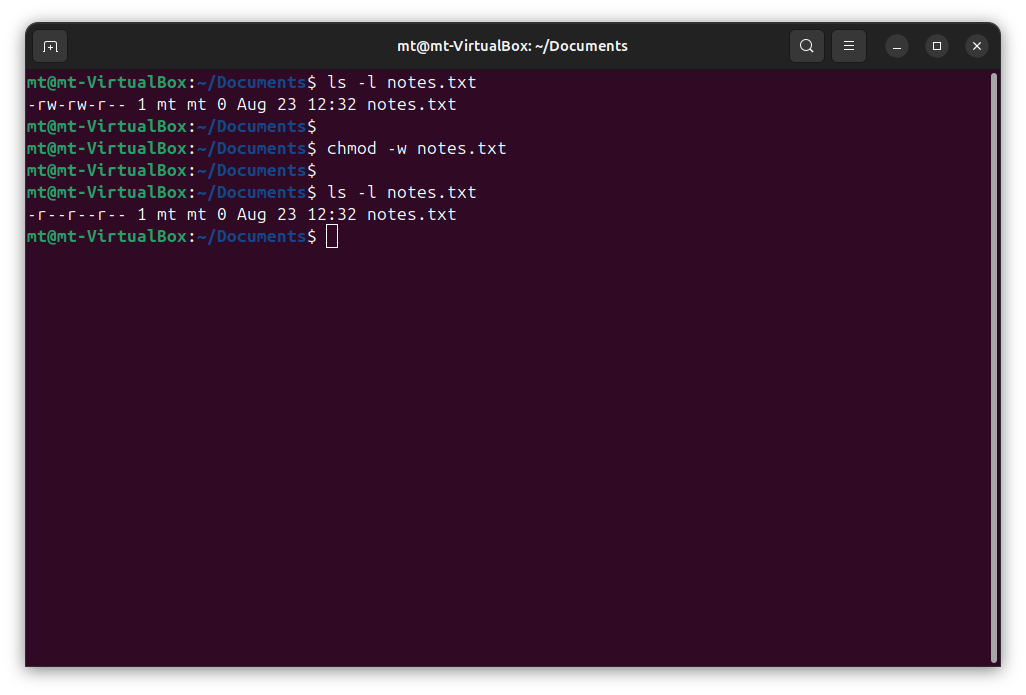This screenshot has height=695, width=1026.
Task: Click the chmod -w notes.txt command
Action: pos(416,149)
